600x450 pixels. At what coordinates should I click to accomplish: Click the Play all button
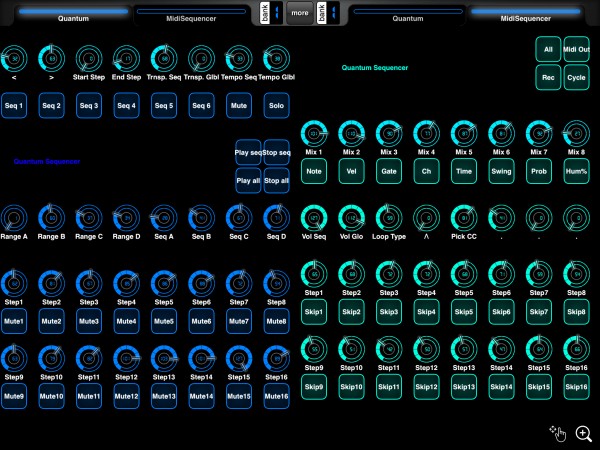coord(248,181)
